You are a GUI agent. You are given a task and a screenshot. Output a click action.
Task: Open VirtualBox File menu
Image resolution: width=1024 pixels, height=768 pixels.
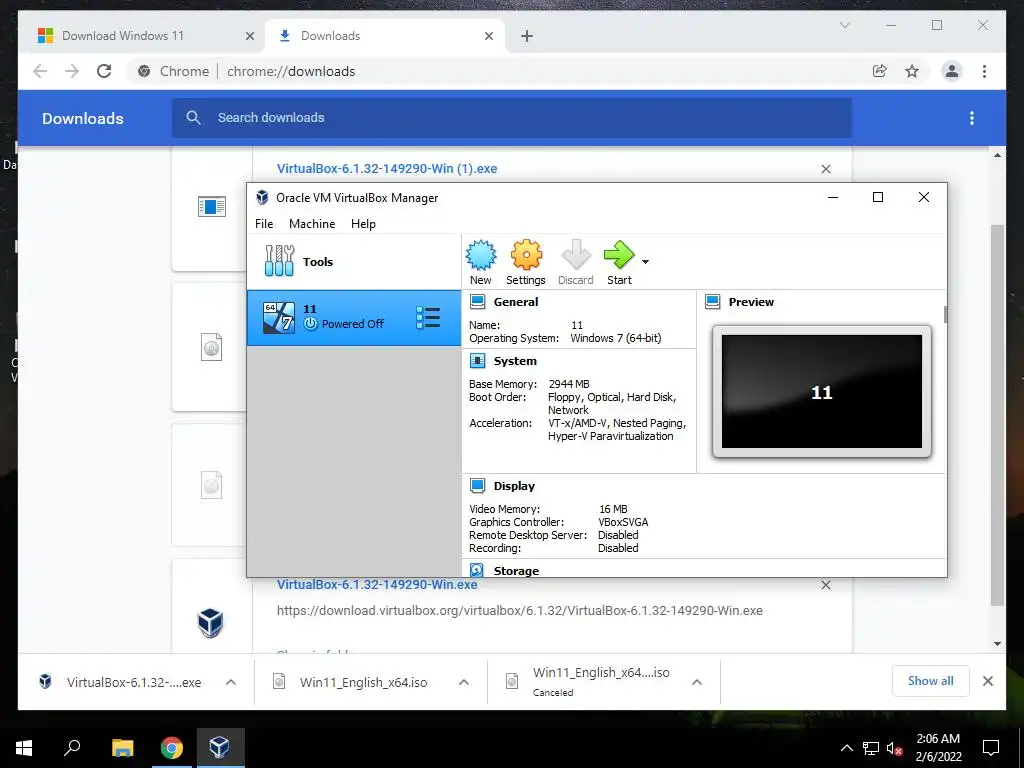pos(264,223)
